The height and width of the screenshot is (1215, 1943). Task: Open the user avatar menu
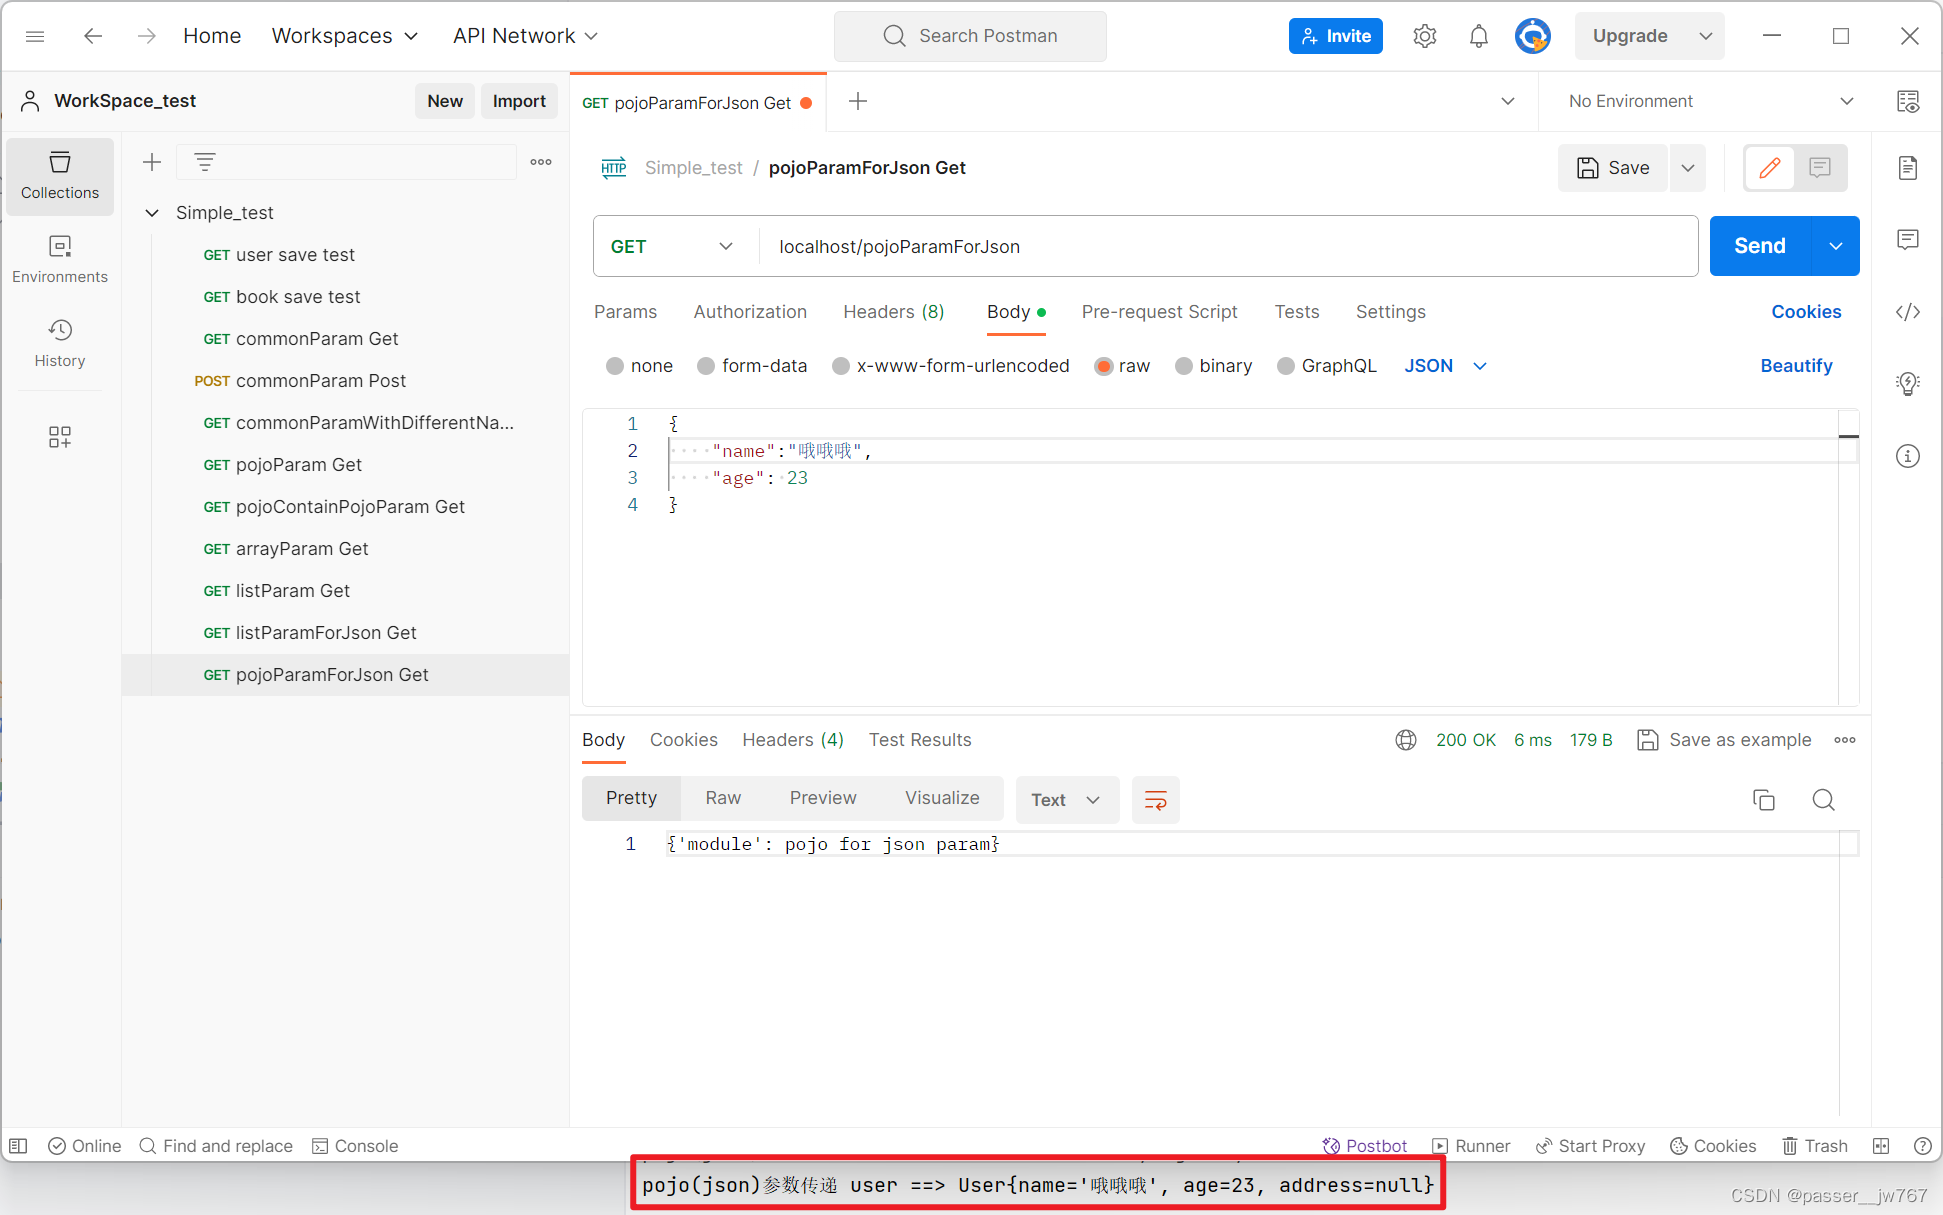[1532, 36]
